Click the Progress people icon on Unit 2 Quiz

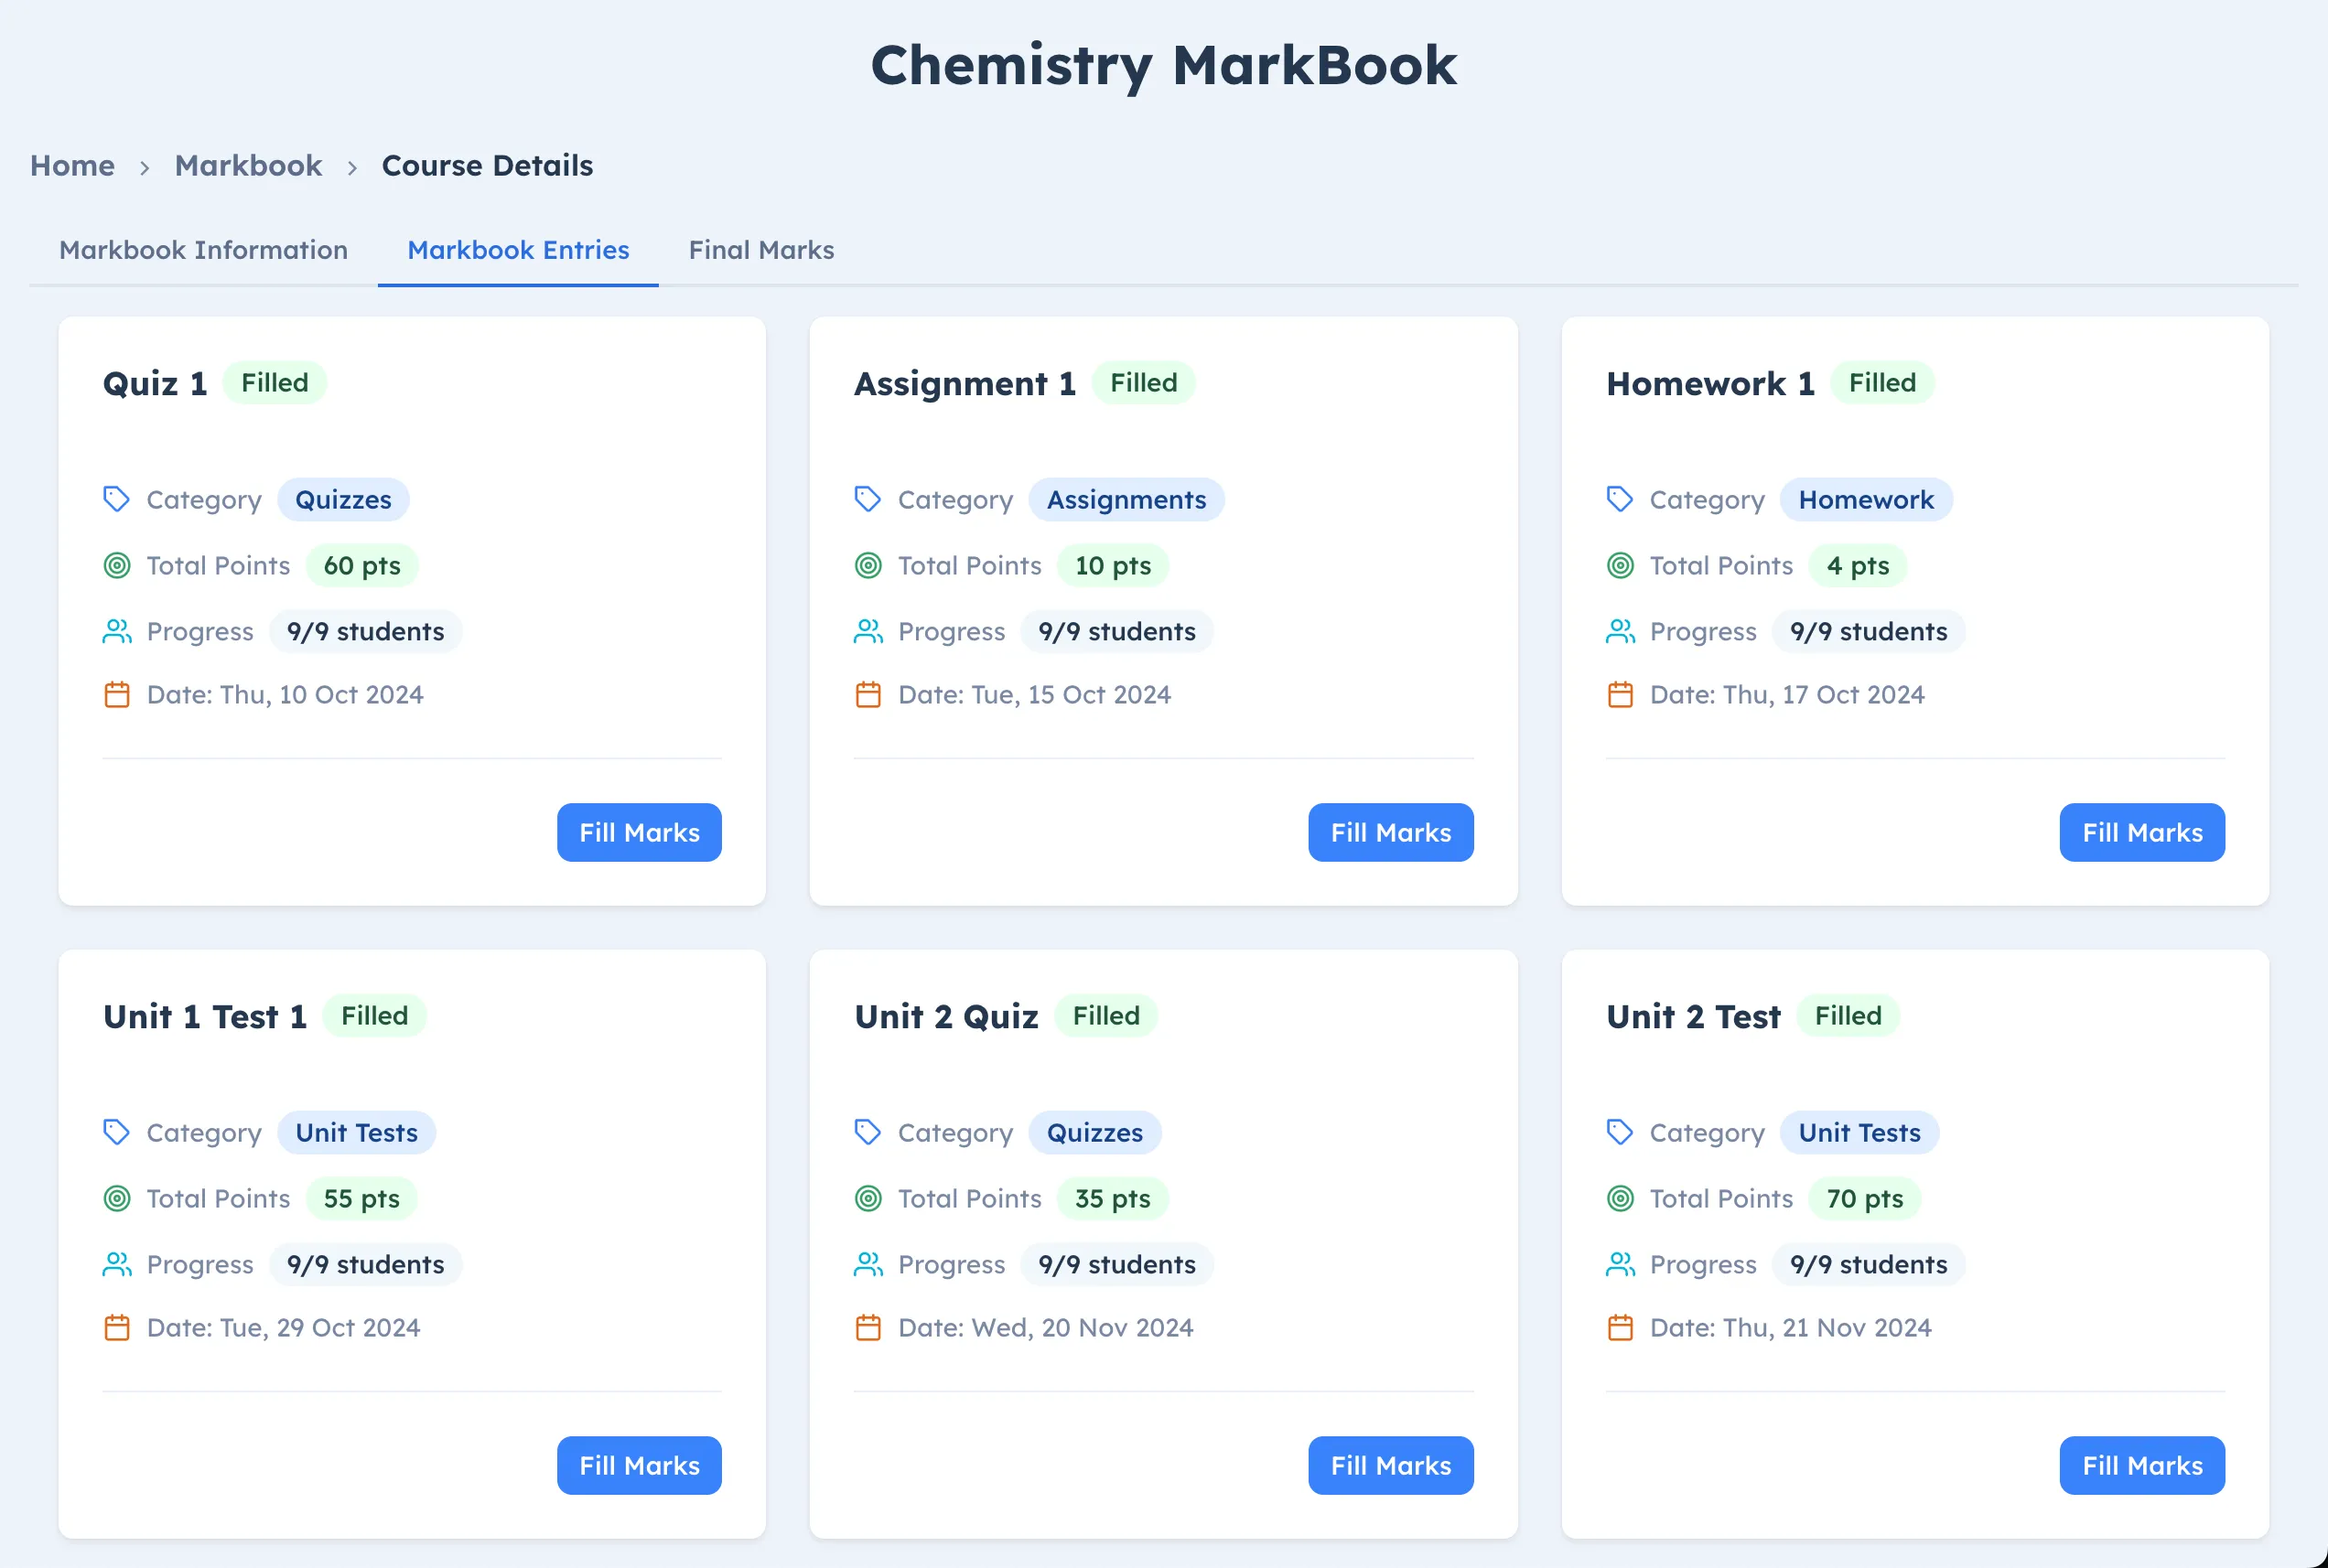coord(869,1264)
